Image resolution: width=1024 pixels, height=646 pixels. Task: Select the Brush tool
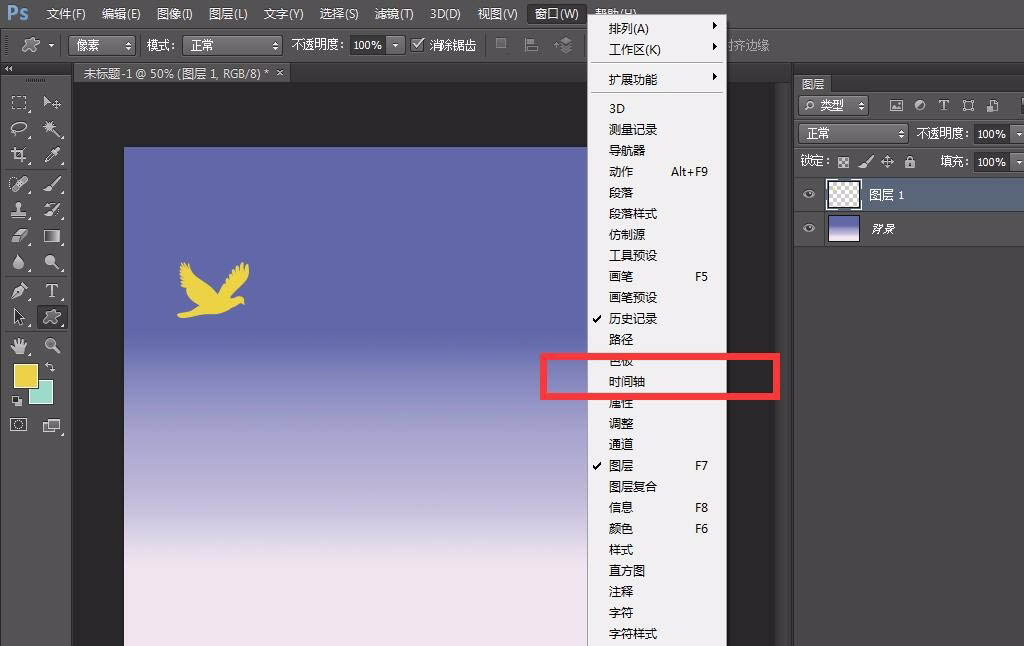pyautogui.click(x=52, y=184)
